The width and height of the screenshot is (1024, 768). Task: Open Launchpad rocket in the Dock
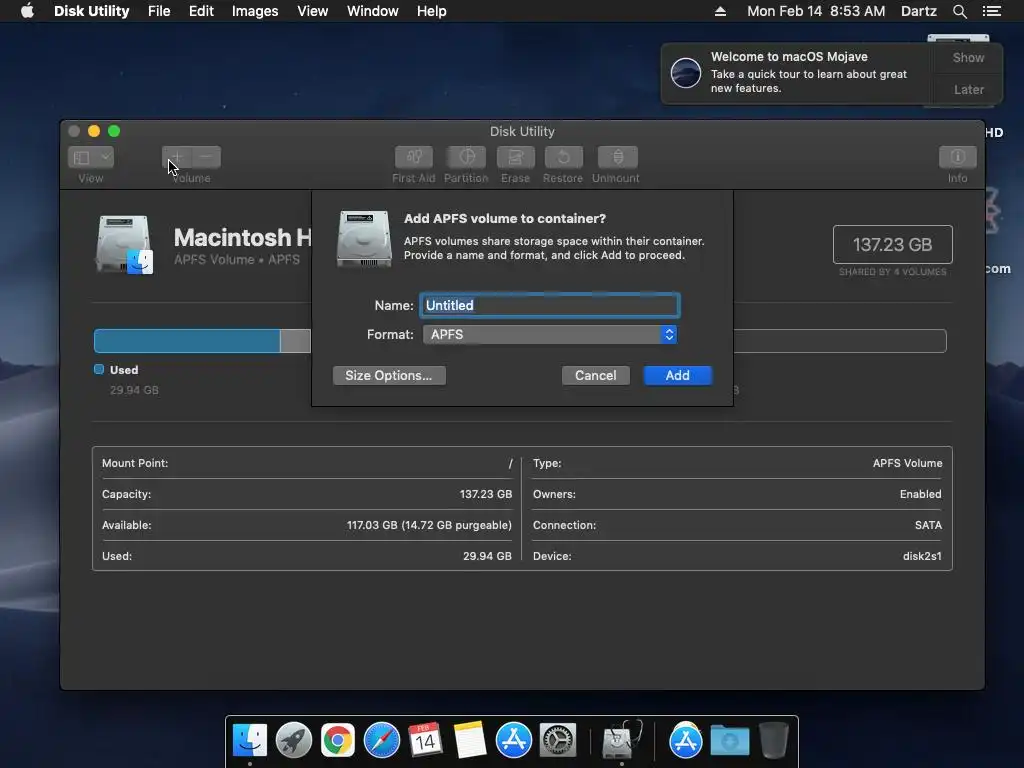pyautogui.click(x=294, y=741)
